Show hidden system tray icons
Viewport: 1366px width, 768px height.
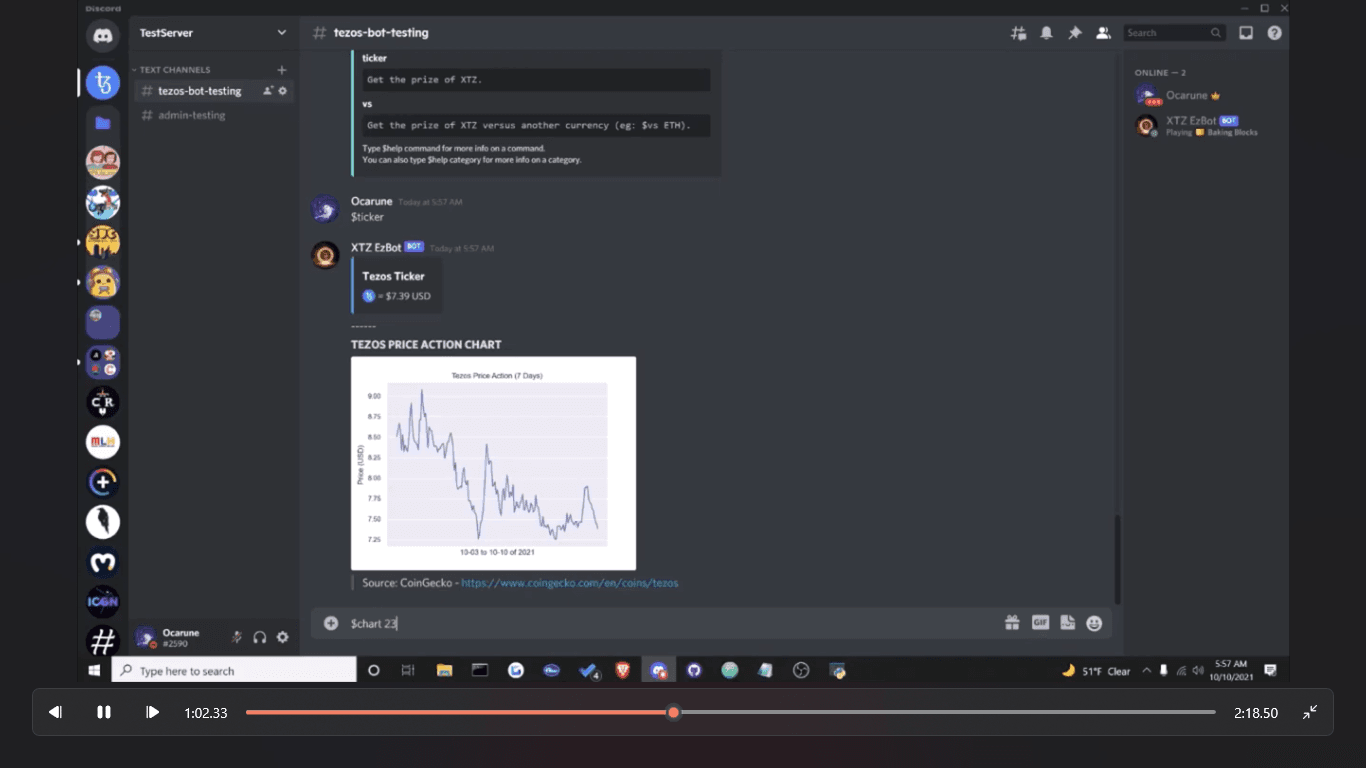(x=1146, y=670)
